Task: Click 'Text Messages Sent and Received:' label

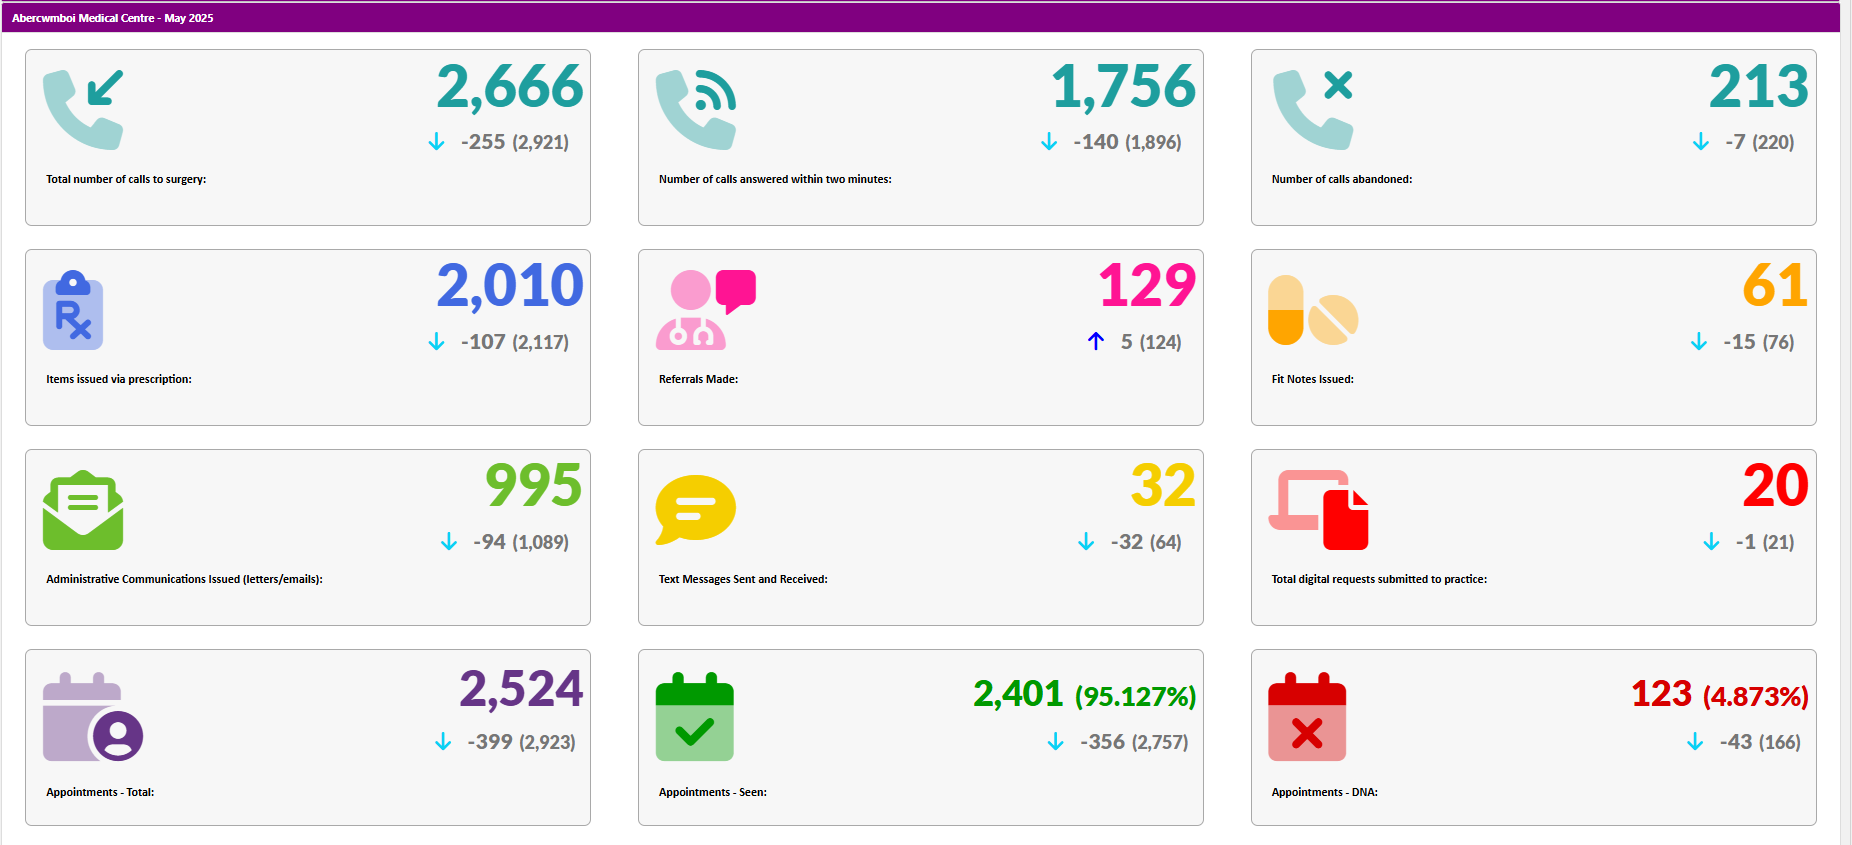Action: pos(743,580)
